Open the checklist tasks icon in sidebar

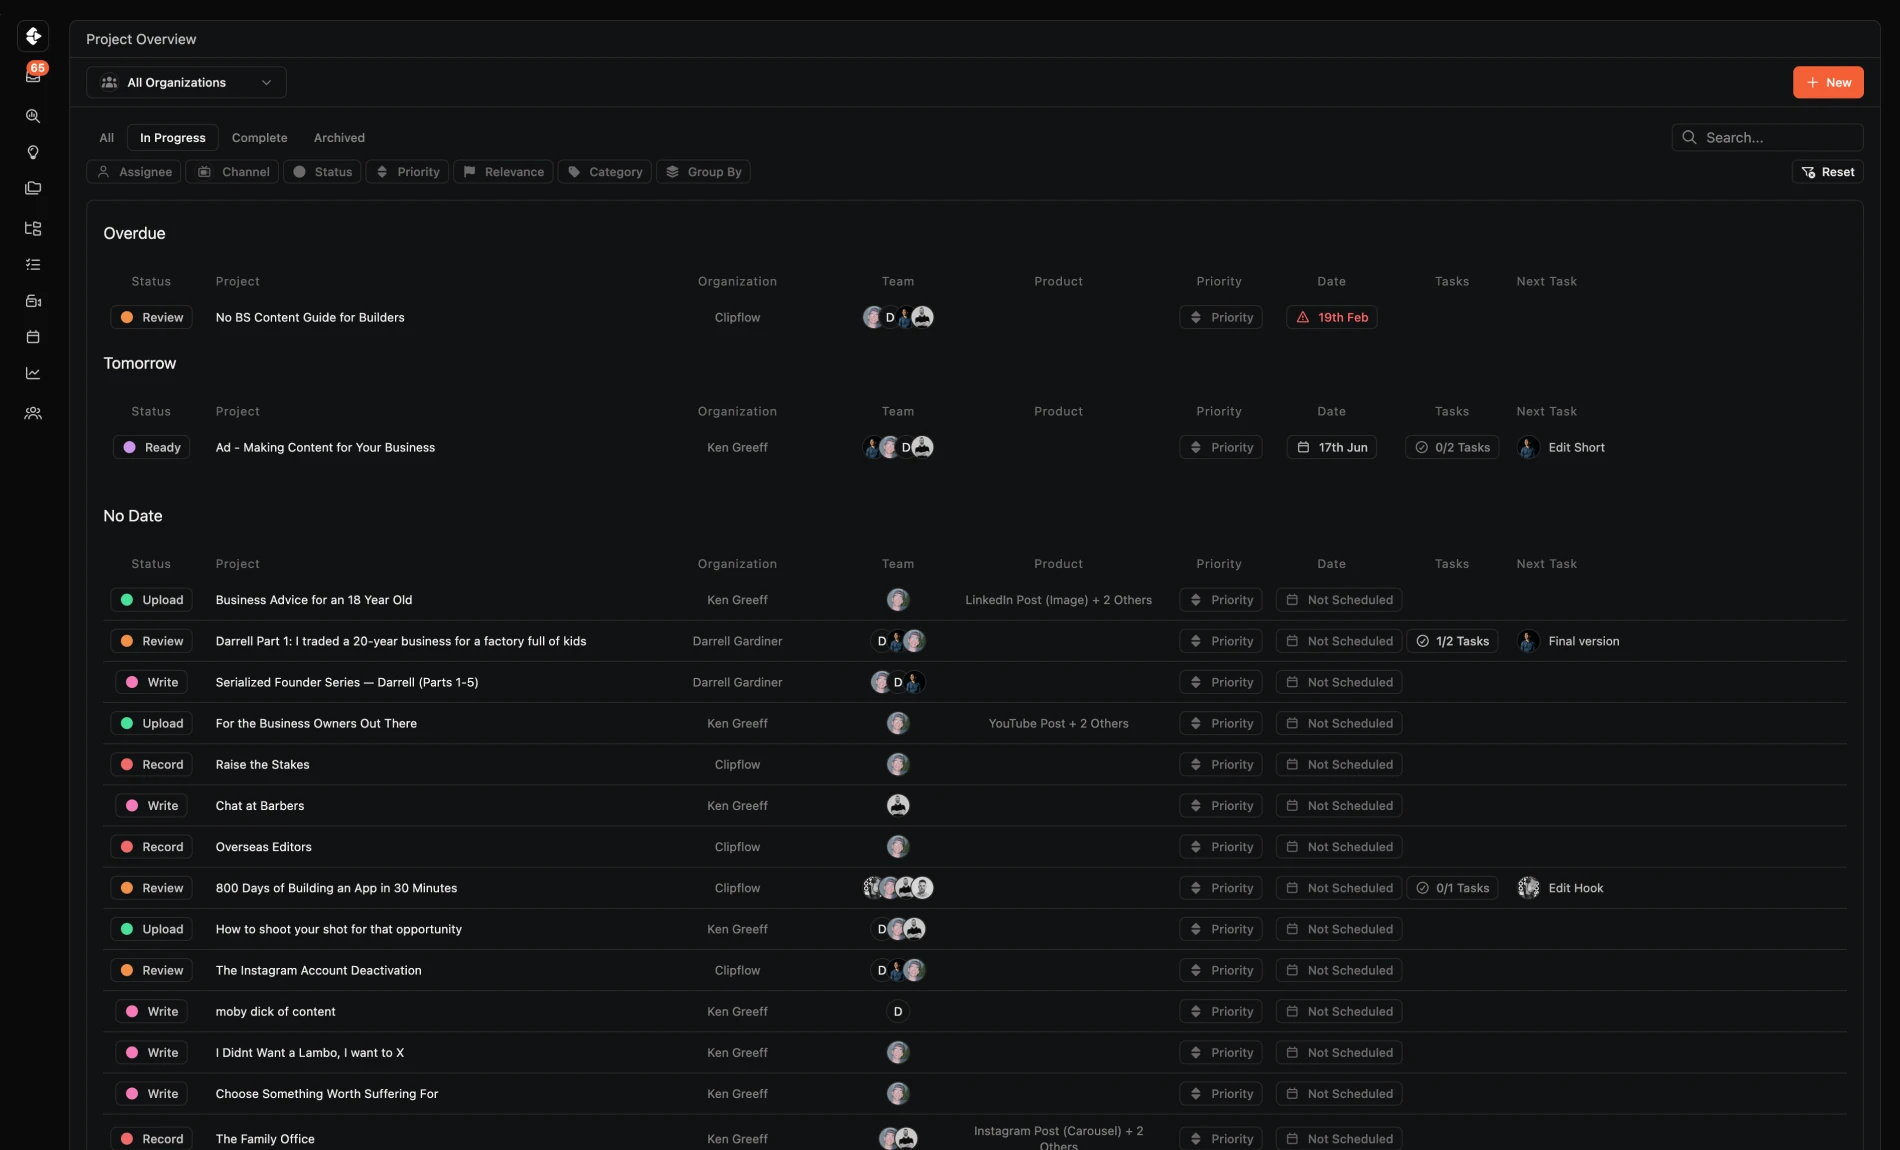[33, 265]
